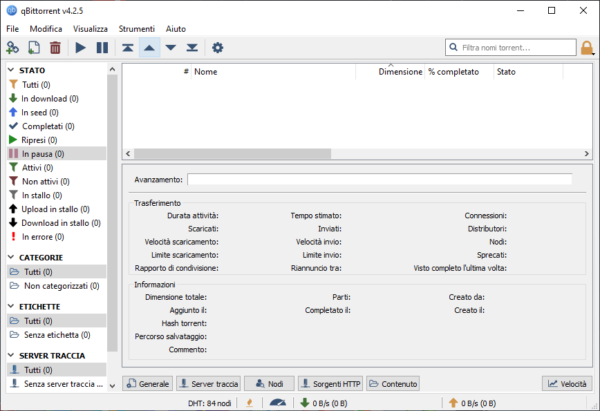Sort by the Stato column header

[x=528, y=72]
